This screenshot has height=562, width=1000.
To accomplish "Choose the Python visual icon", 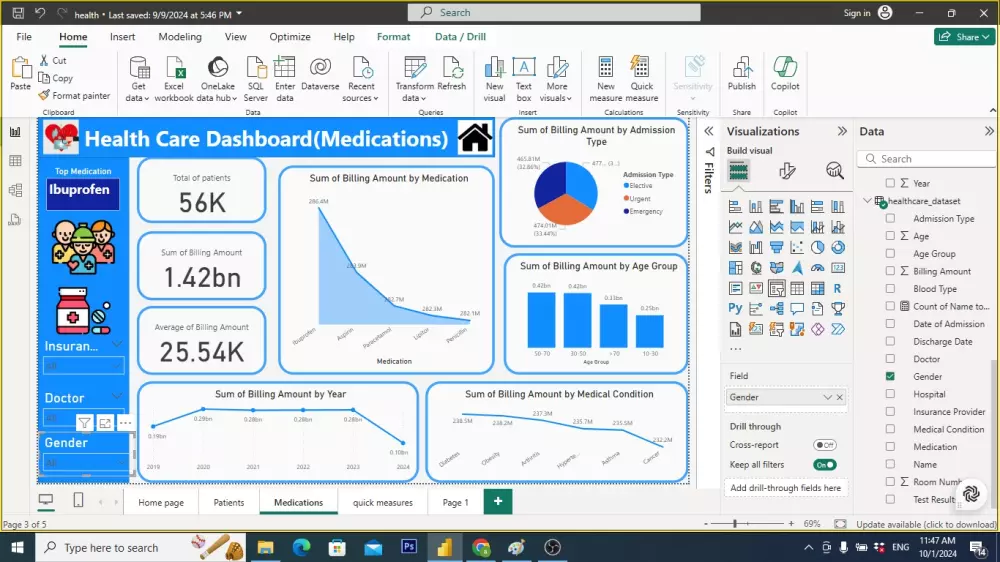I will click(735, 309).
